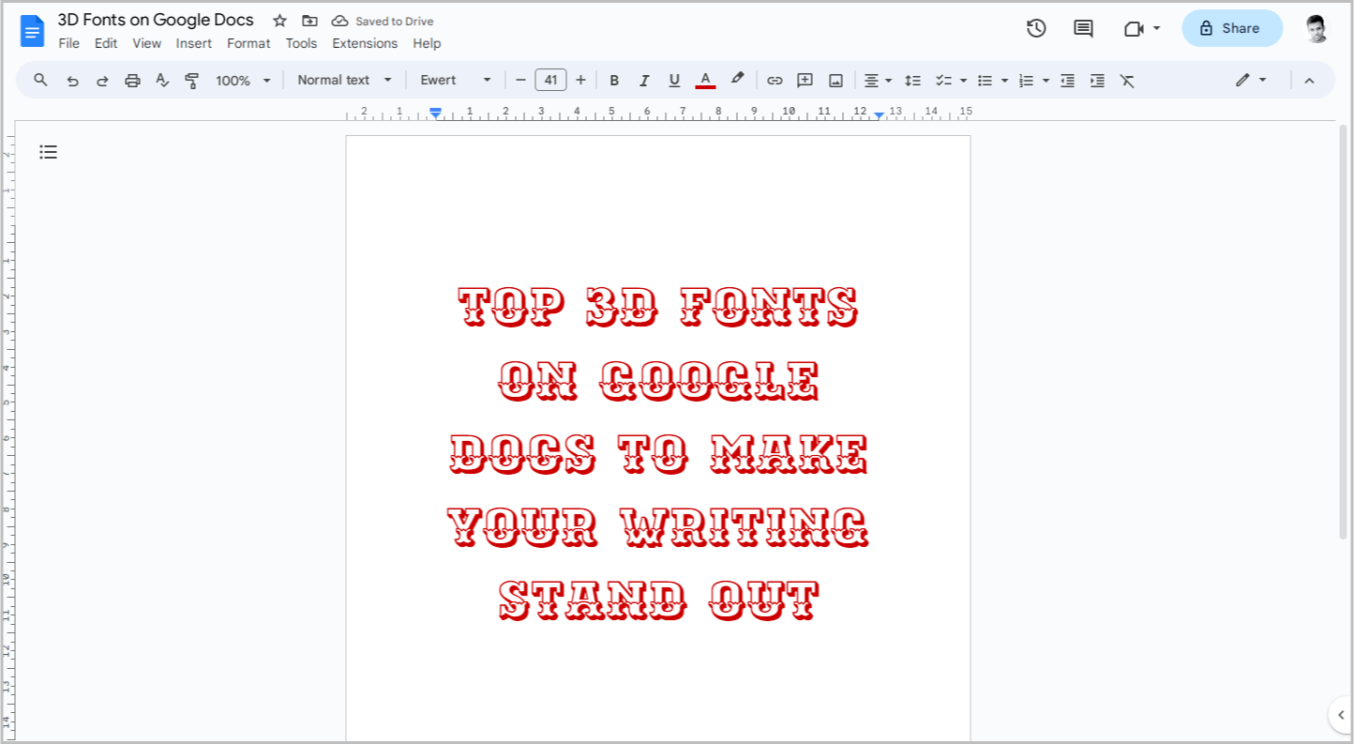Image resolution: width=1354 pixels, height=744 pixels.
Task: Open the Ewert font dropdown
Action: tap(456, 80)
